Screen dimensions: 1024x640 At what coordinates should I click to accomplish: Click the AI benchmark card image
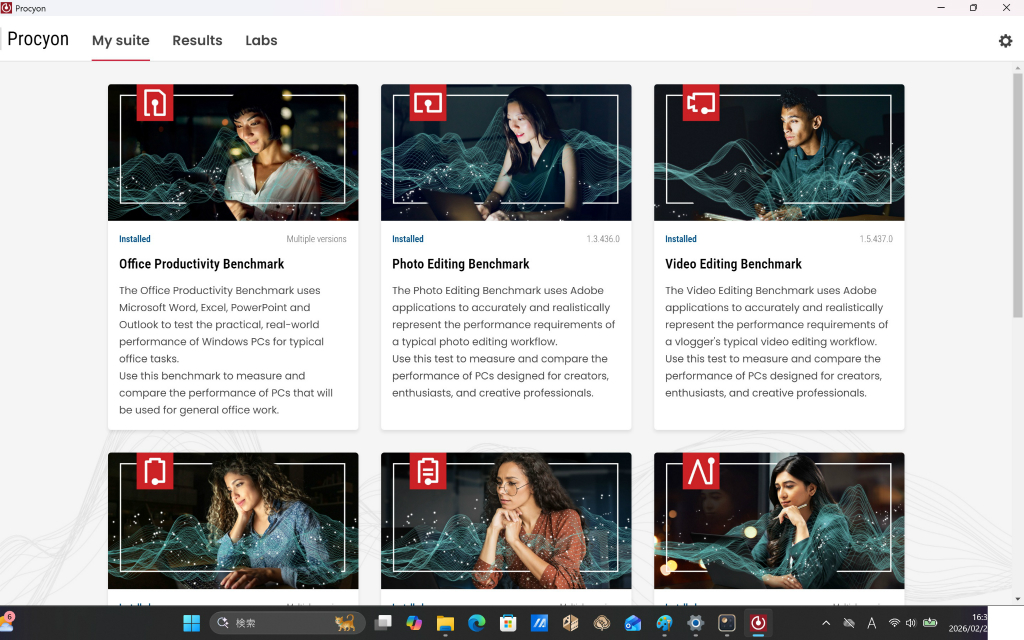(779, 520)
